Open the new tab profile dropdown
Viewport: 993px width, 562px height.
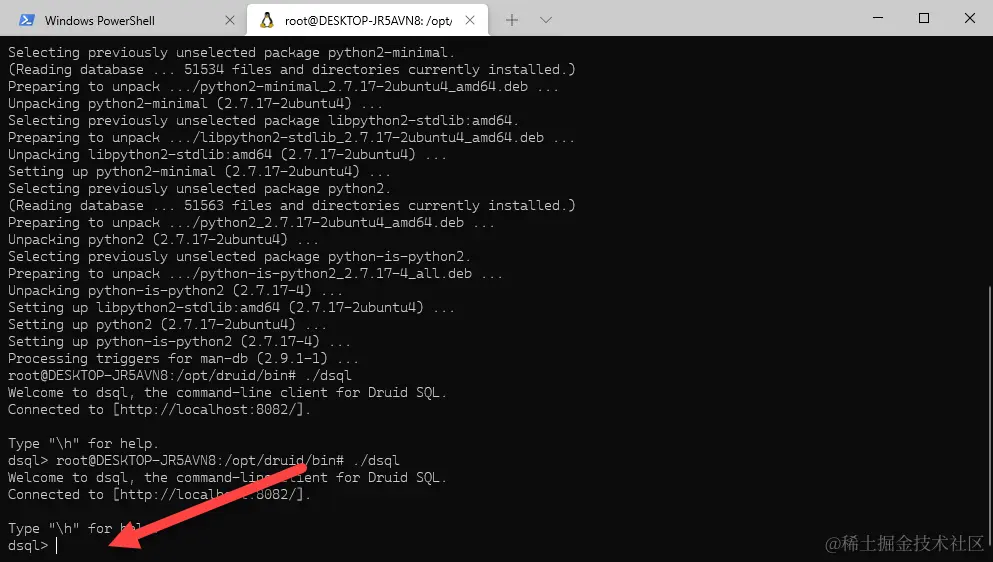coord(546,20)
